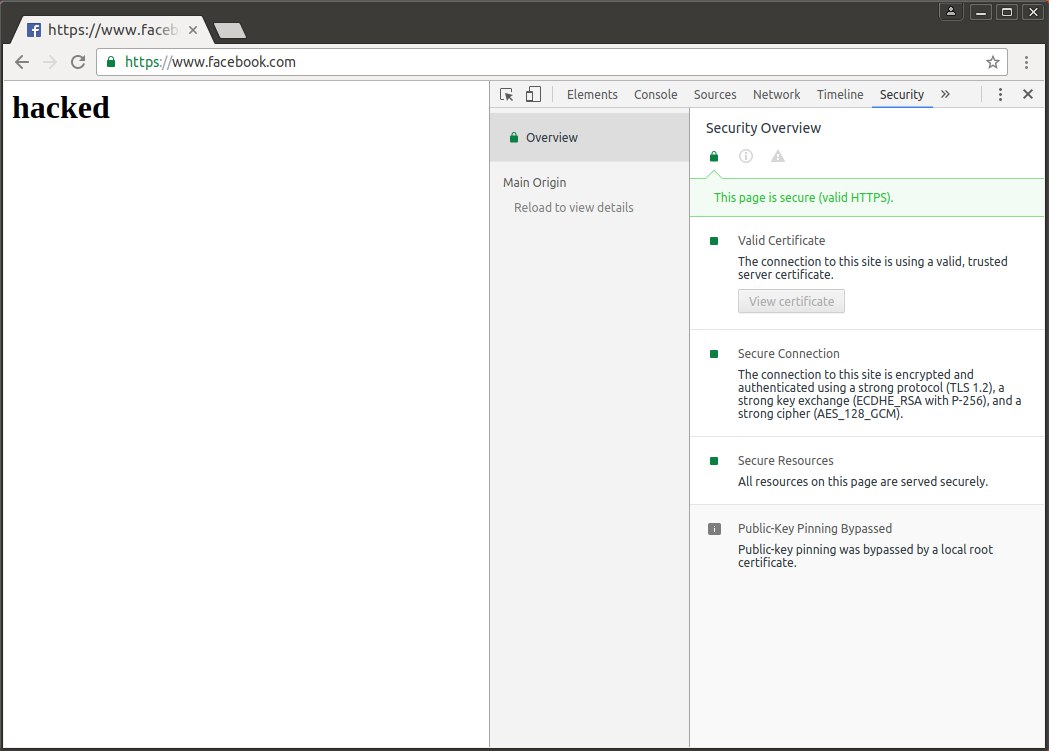Open DevTools customize menu dots
Viewport: 1049px width, 751px height.
tap(1000, 94)
